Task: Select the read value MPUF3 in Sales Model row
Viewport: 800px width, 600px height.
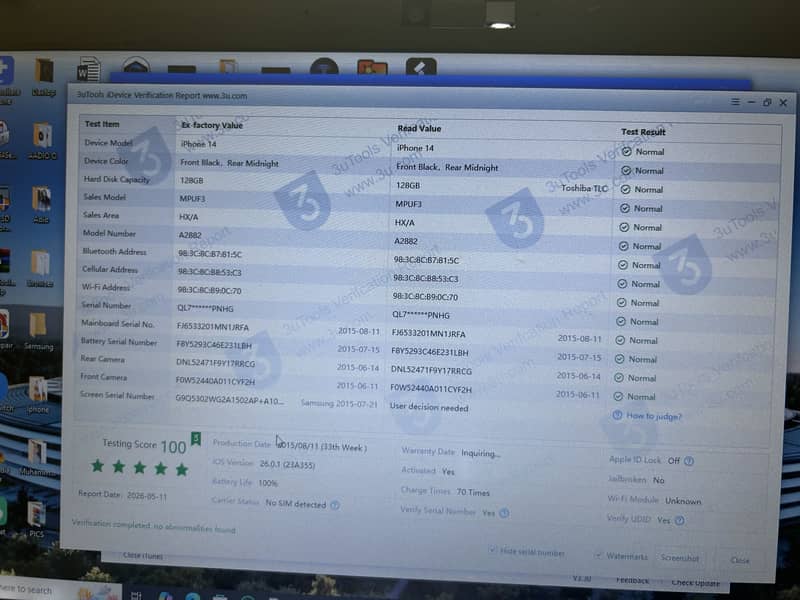Action: (409, 204)
